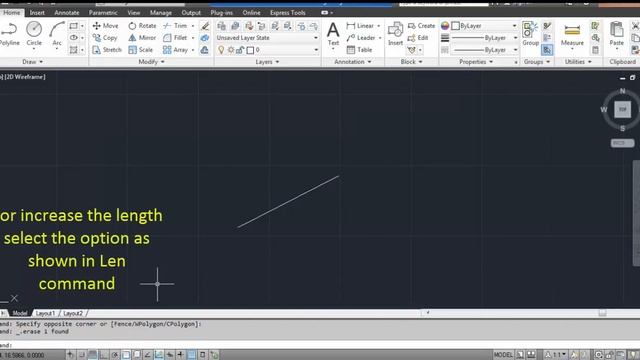640x360 pixels.
Task: Switch to the Layout2 tab
Action: (x=73, y=313)
